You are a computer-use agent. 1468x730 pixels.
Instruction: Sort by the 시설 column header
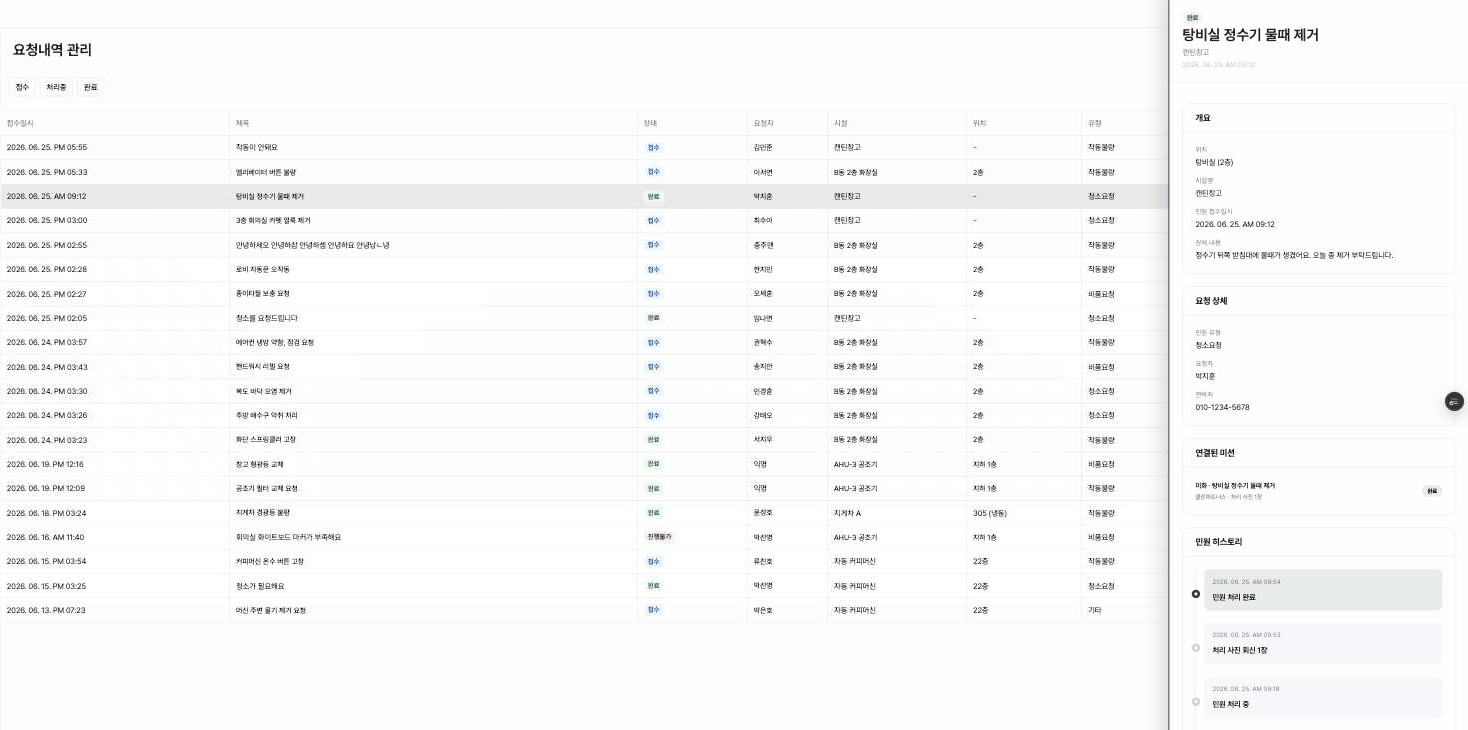coord(841,123)
